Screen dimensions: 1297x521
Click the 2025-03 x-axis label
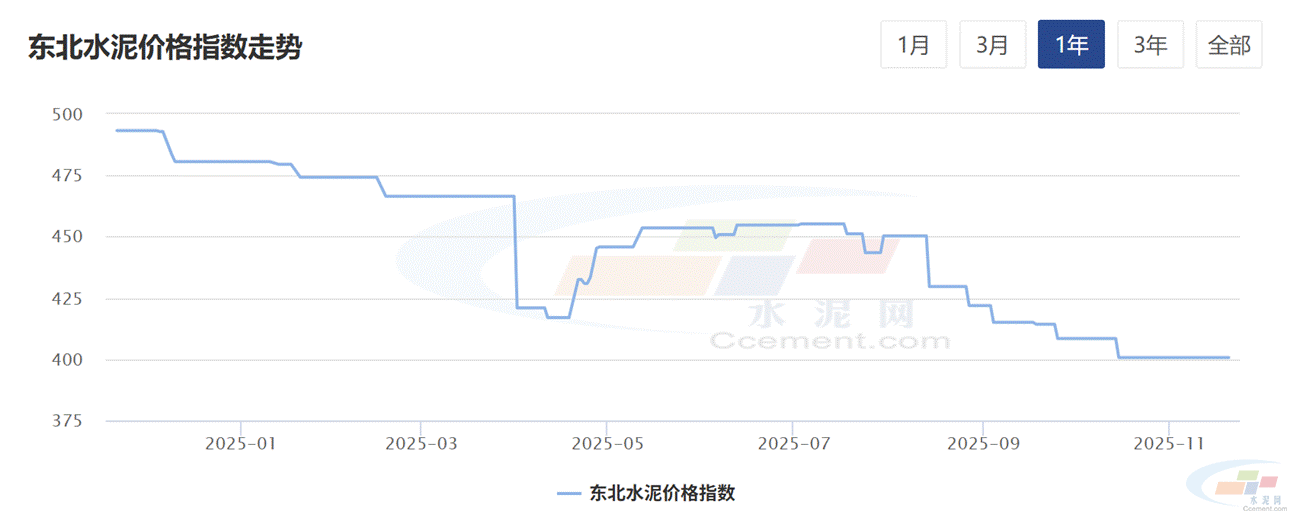coord(421,443)
